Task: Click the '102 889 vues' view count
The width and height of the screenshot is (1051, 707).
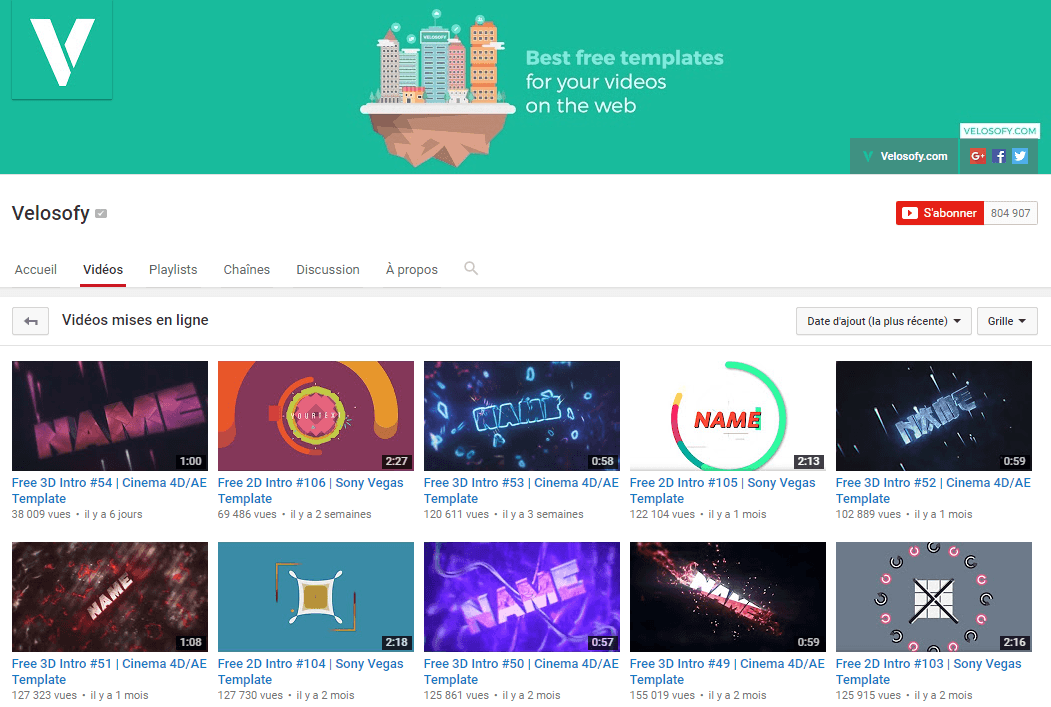Action: pos(868,514)
